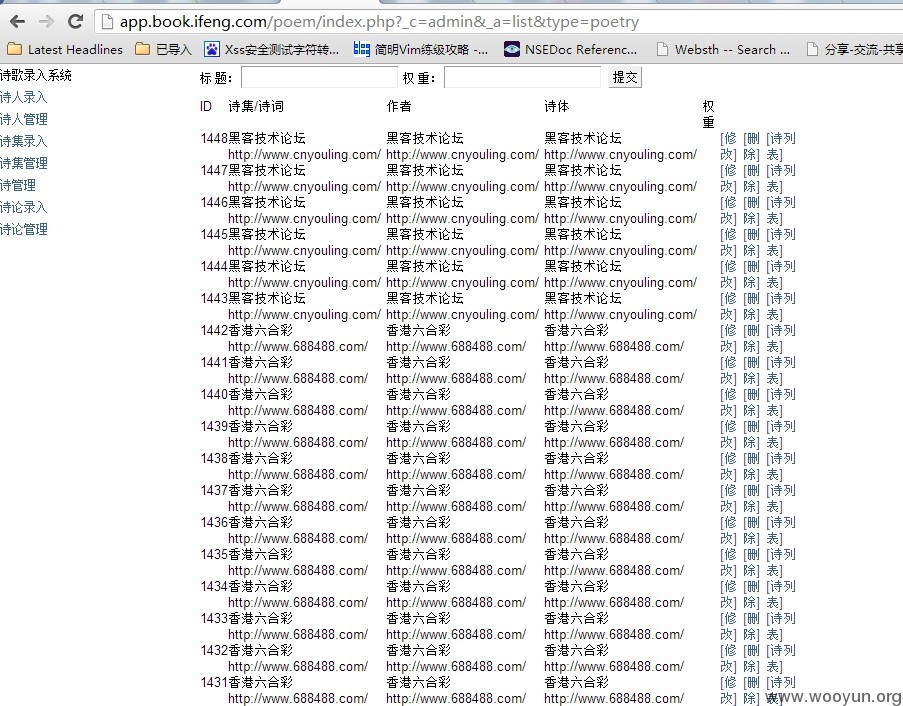Click ID 1431 in the table
This screenshot has height=706, width=903.
(x=214, y=682)
